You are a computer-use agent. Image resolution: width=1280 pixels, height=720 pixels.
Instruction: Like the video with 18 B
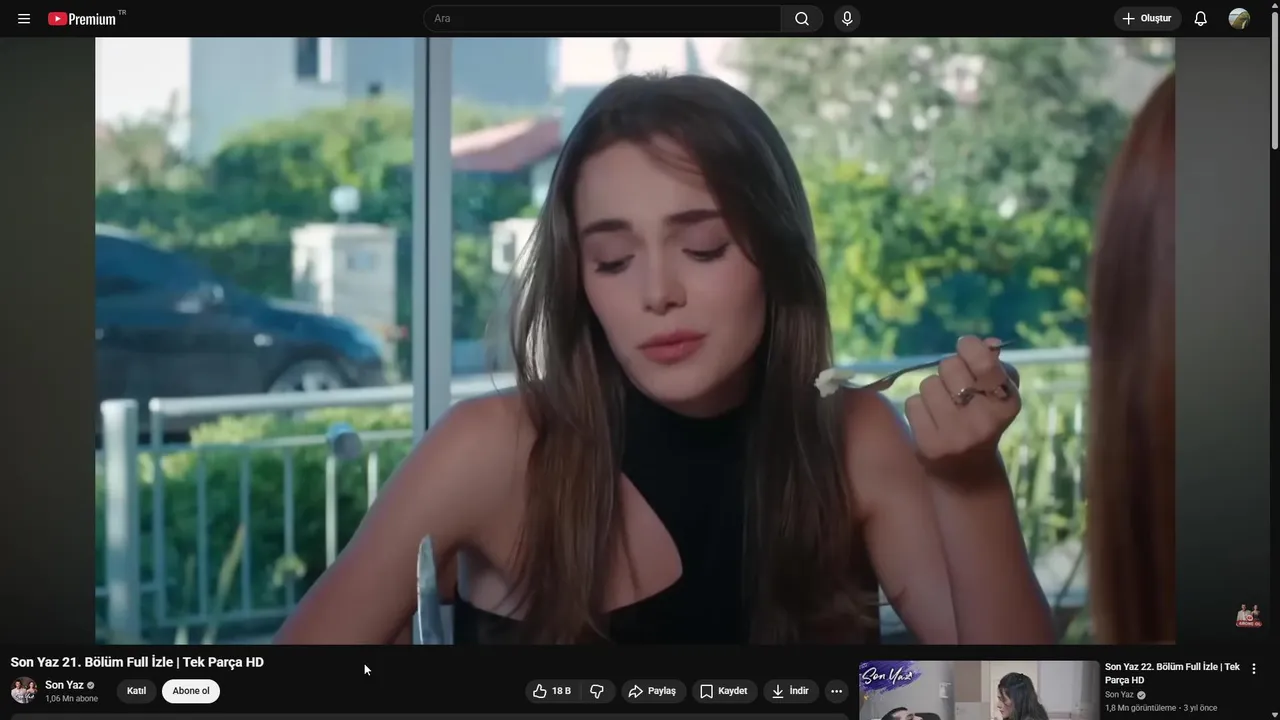552,691
